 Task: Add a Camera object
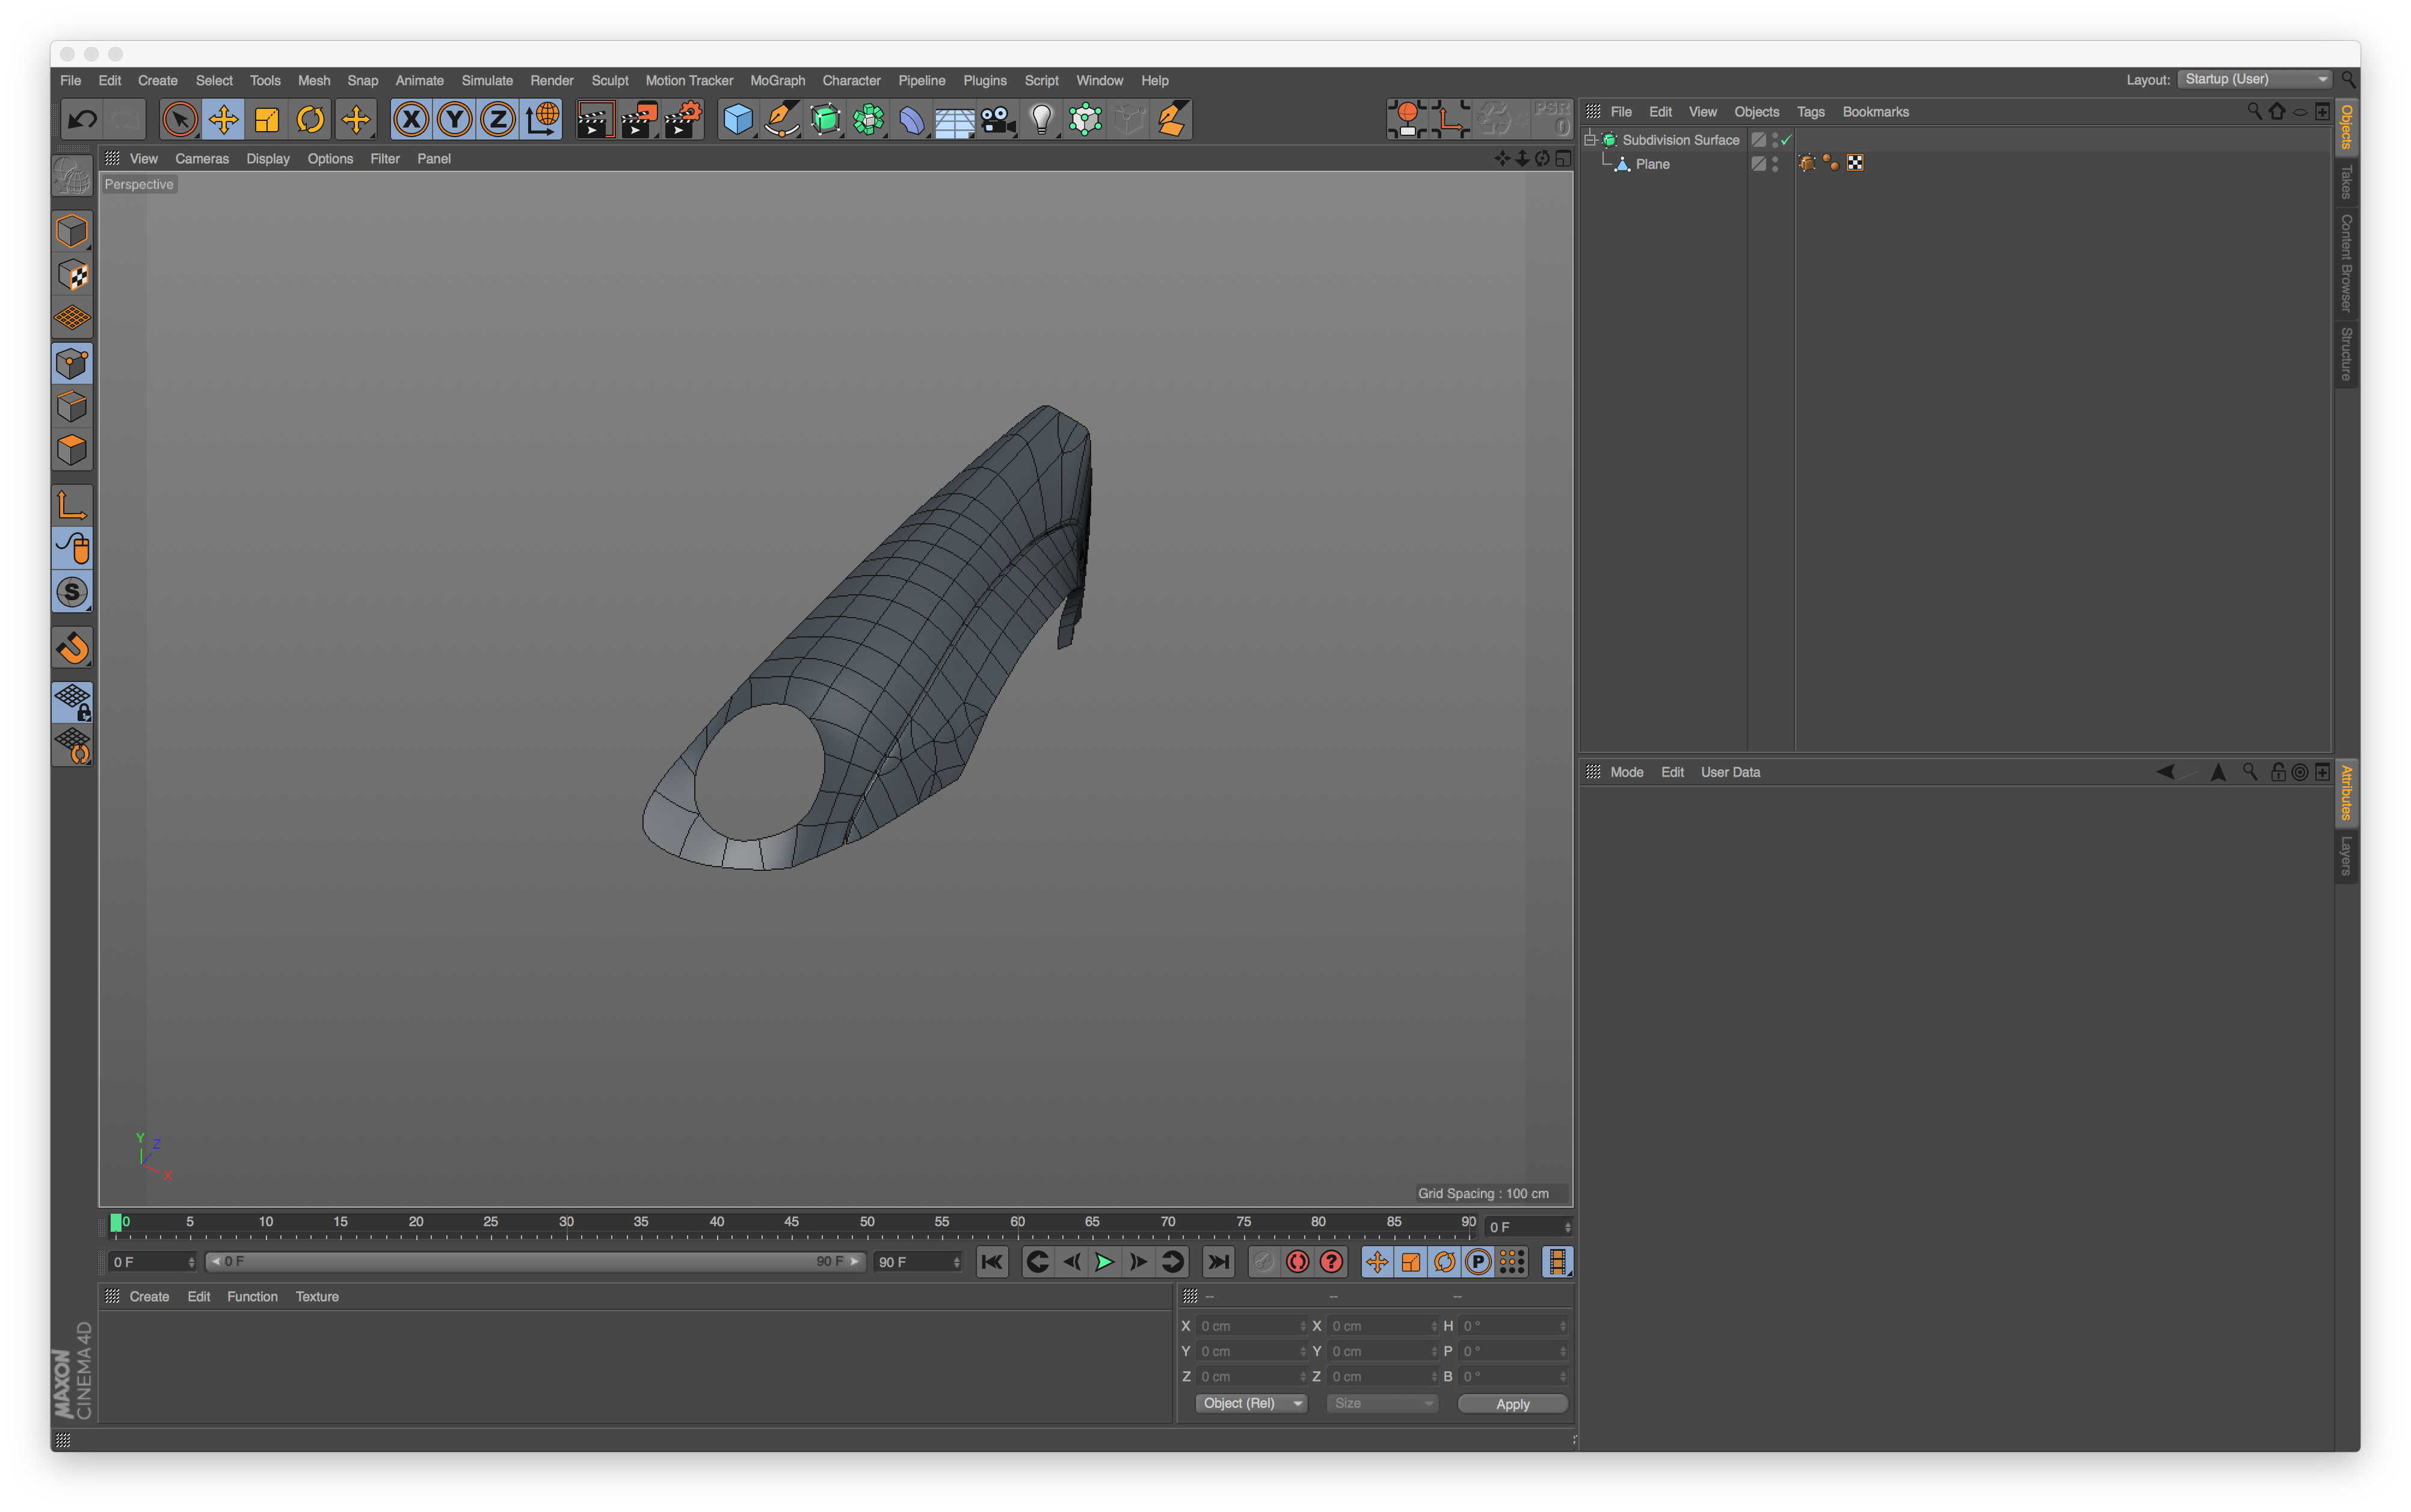998,120
